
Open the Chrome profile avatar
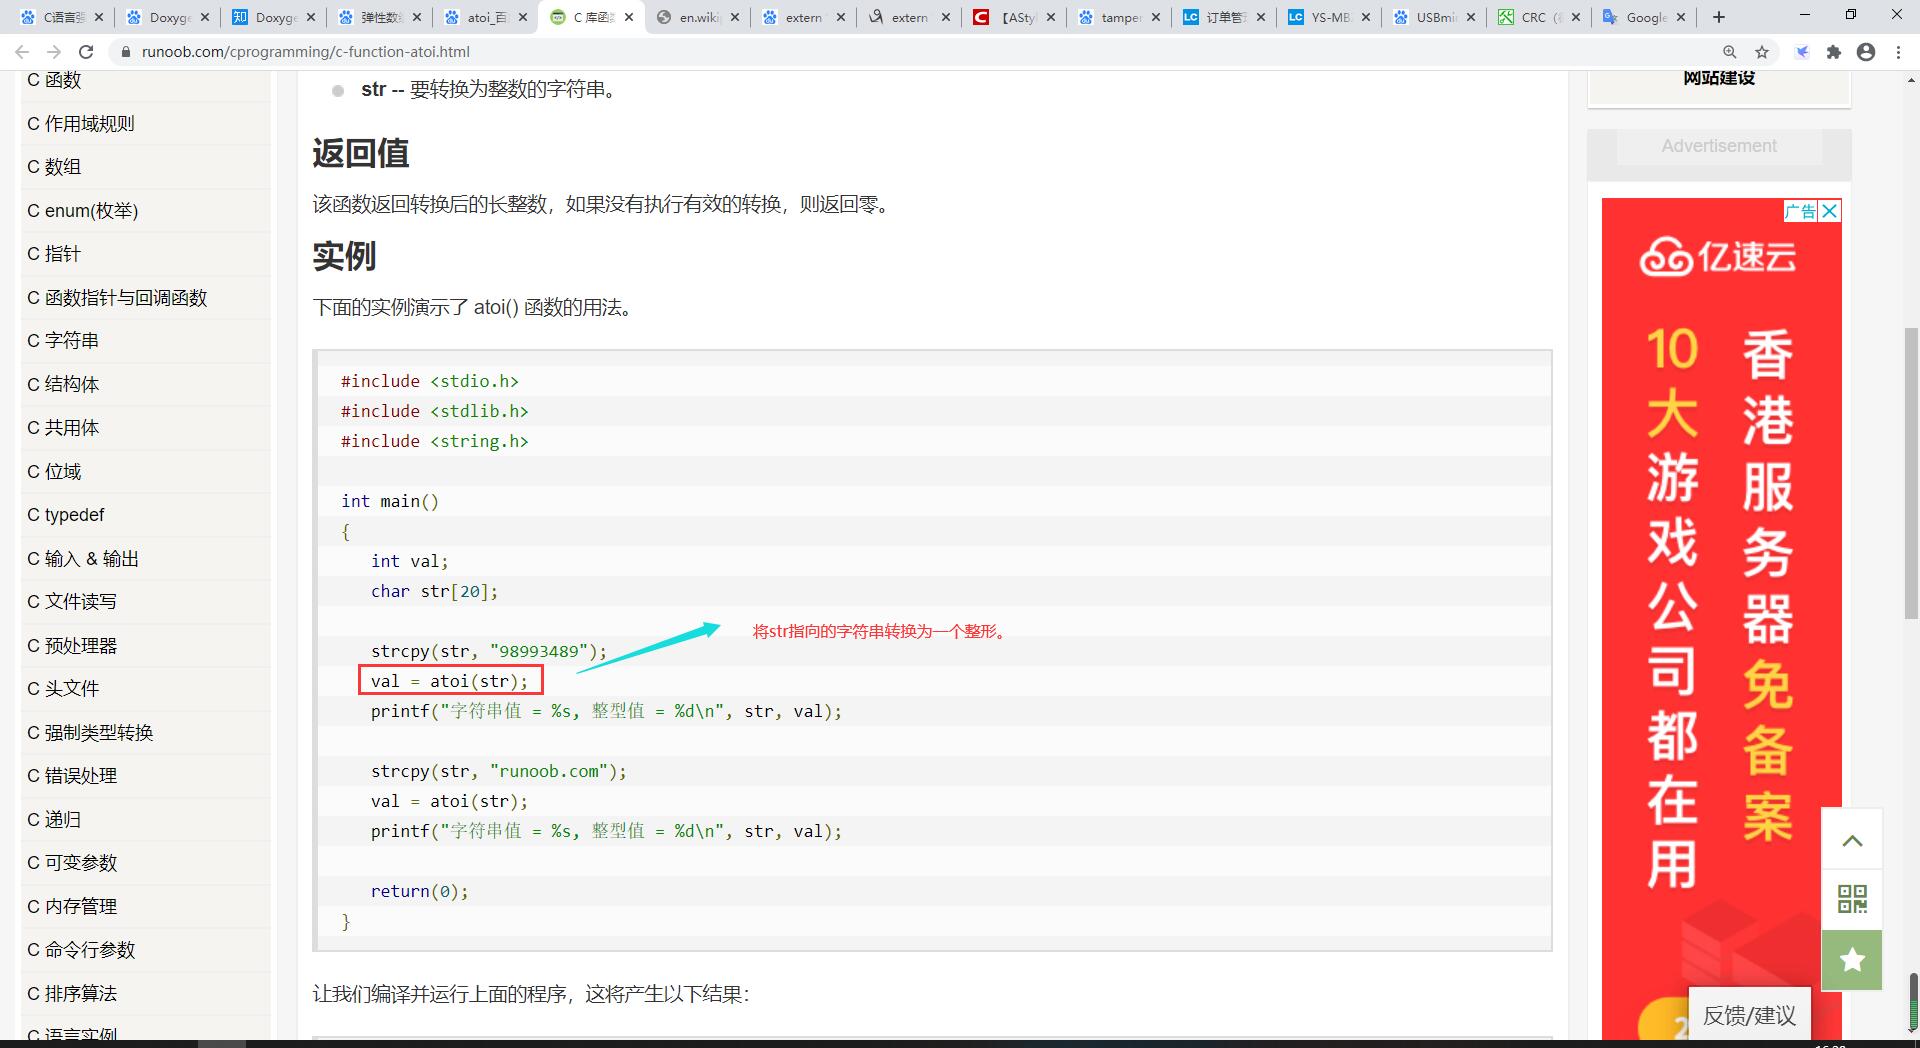tap(1866, 52)
